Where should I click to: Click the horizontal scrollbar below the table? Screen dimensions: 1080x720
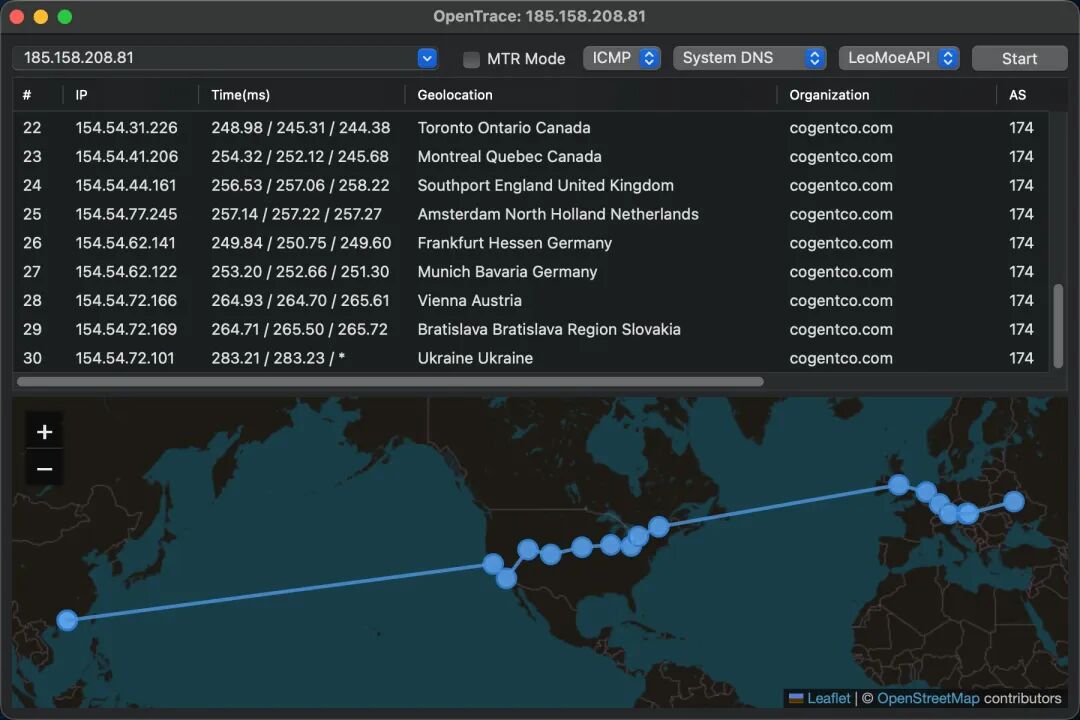point(388,381)
